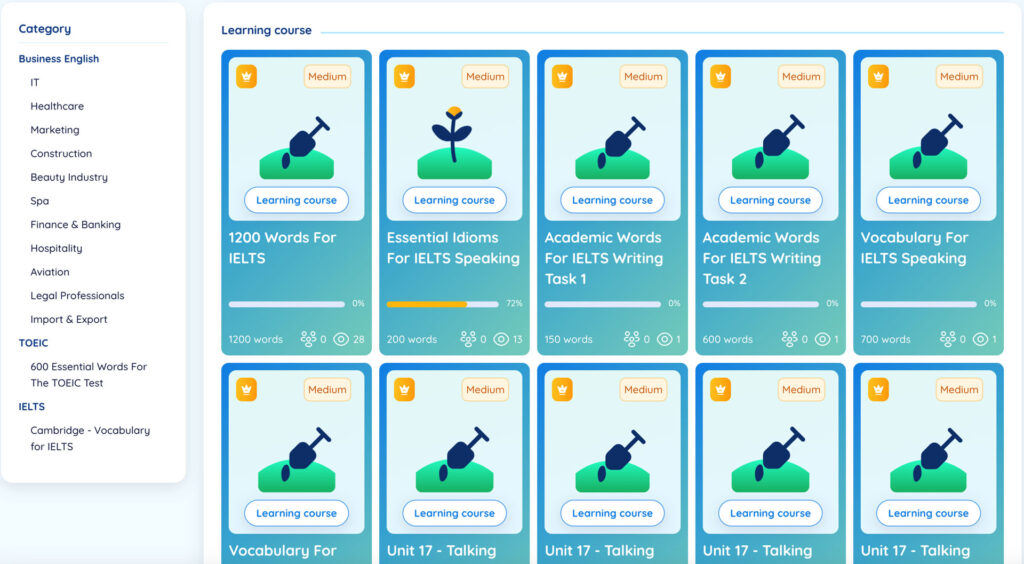This screenshot has width=1024, height=564.
Task: Select Healthcare category
Action: pyautogui.click(x=57, y=106)
